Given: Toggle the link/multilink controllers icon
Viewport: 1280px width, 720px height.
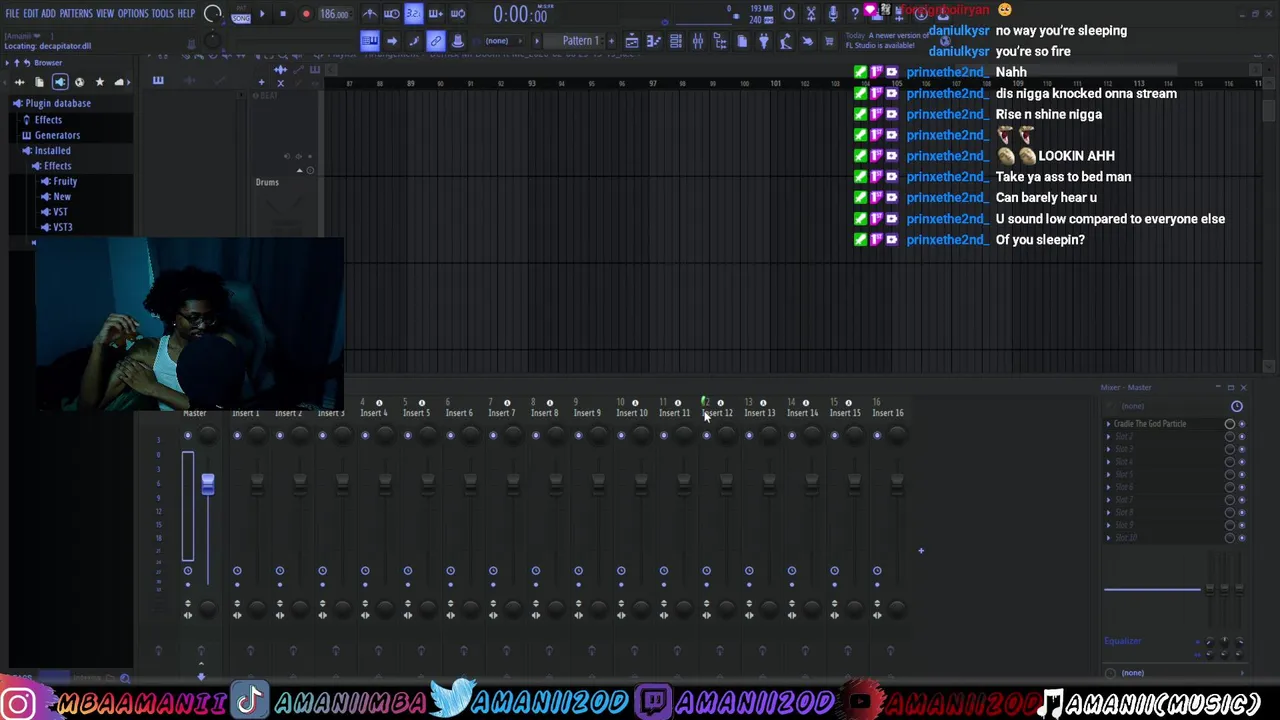Looking at the screenshot, I should (435, 41).
